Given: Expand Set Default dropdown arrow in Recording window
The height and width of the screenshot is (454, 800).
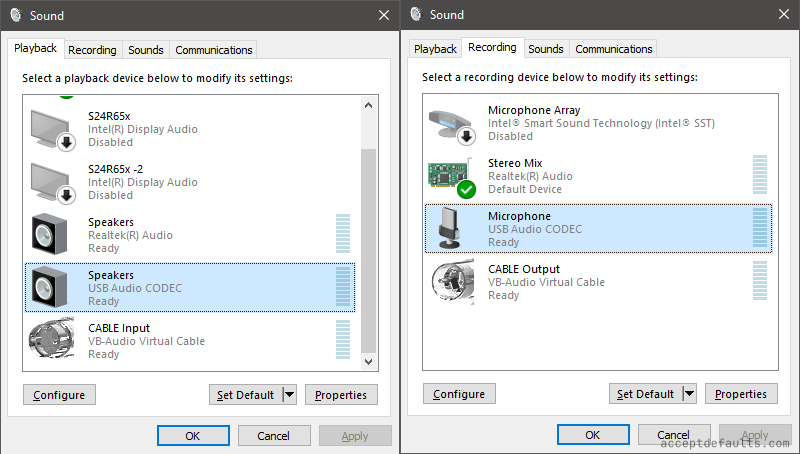Looking at the screenshot, I should pos(689,394).
